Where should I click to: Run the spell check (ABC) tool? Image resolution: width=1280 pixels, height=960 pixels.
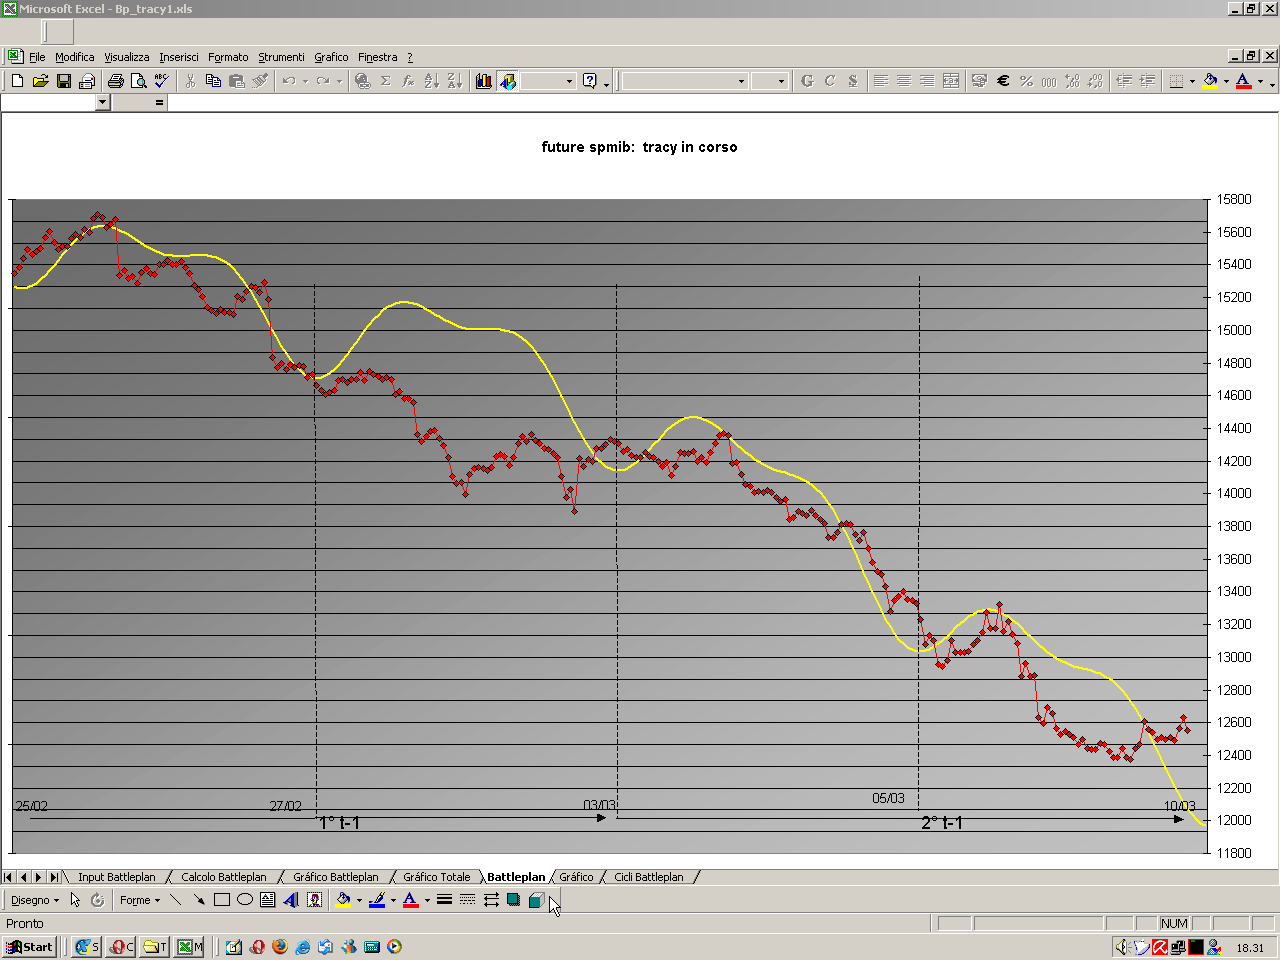(x=161, y=81)
